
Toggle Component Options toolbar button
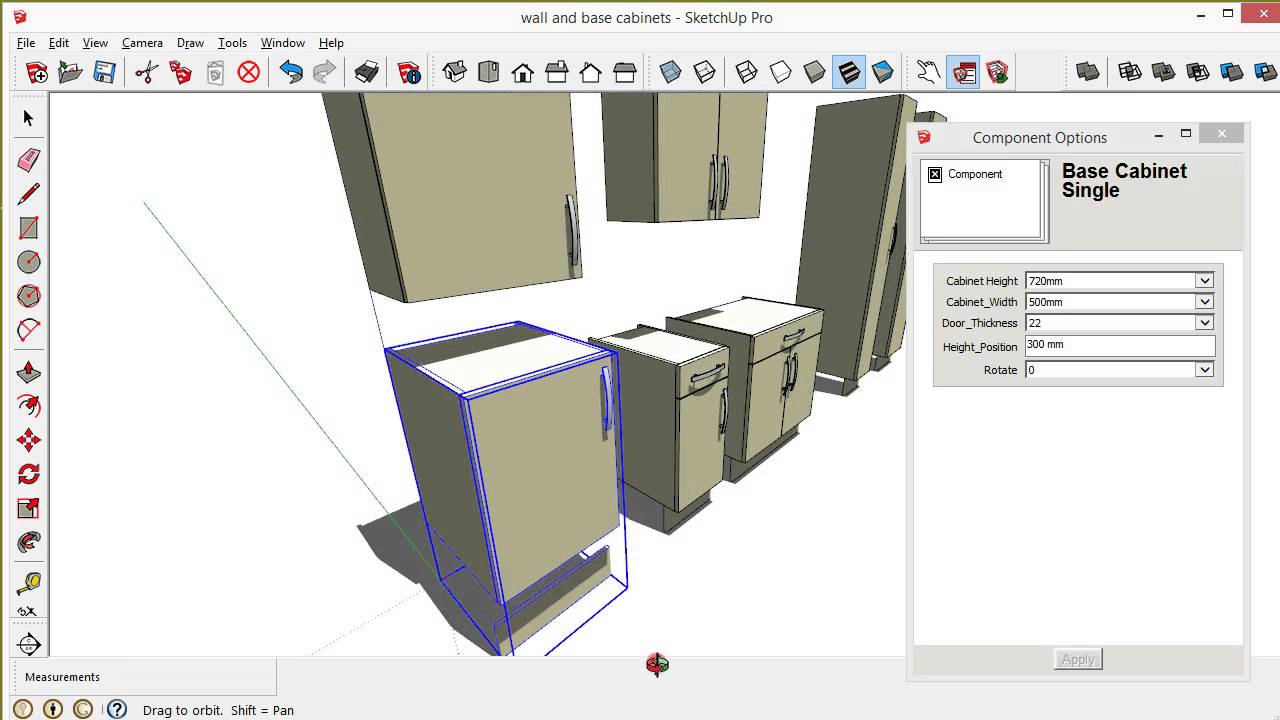tap(963, 72)
